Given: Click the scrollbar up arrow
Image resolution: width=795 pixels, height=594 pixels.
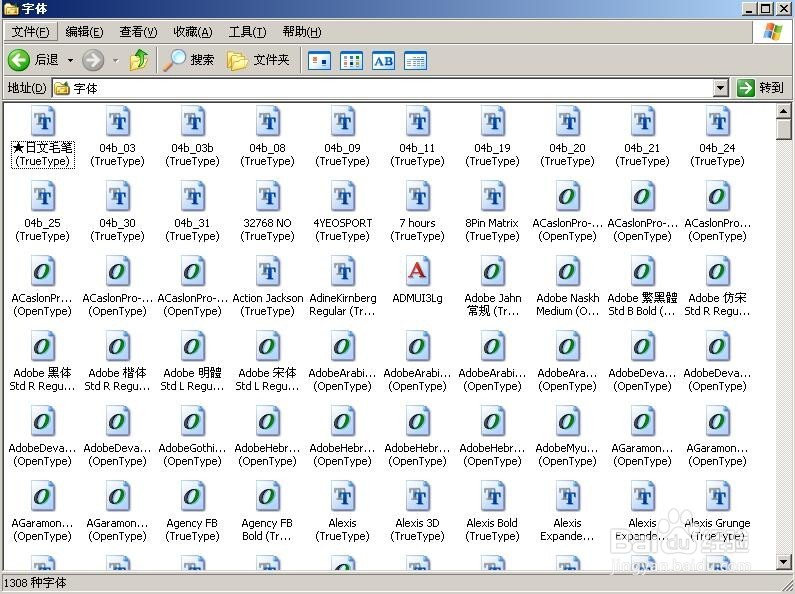Looking at the screenshot, I should click(783, 110).
